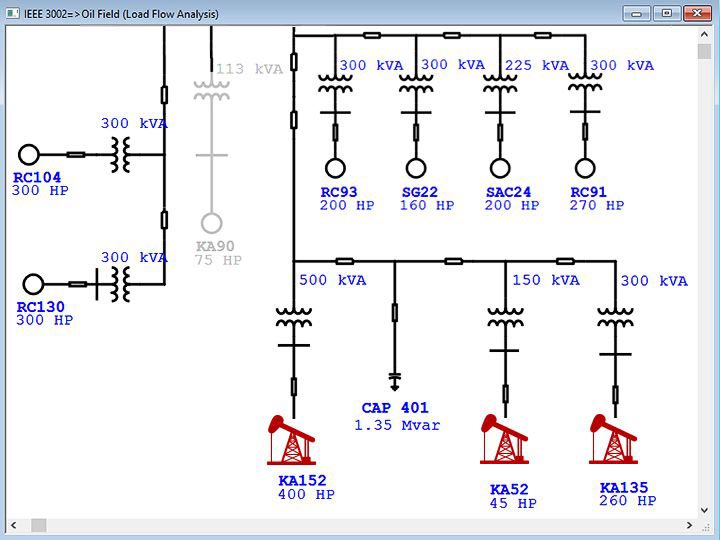Click the 300 kVA transformer feeding RC104
Image resolution: width=720 pixels, height=540 pixels.
point(122,154)
